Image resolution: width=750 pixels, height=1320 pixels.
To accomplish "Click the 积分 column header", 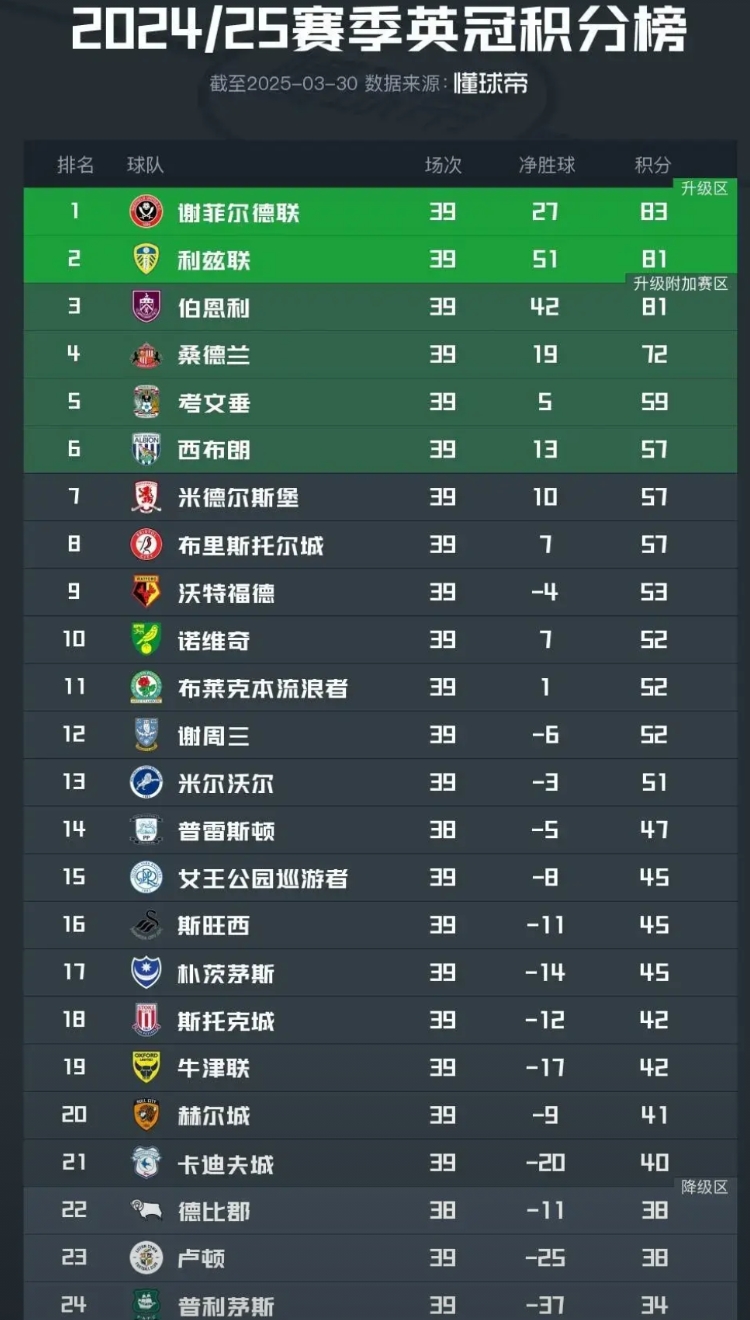I will pos(653,165).
